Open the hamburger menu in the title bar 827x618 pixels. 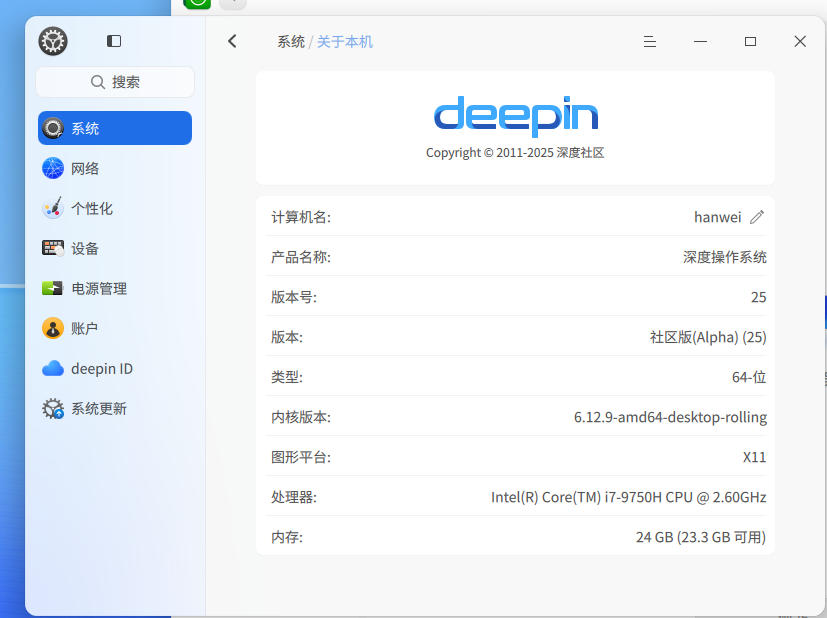pyautogui.click(x=650, y=41)
